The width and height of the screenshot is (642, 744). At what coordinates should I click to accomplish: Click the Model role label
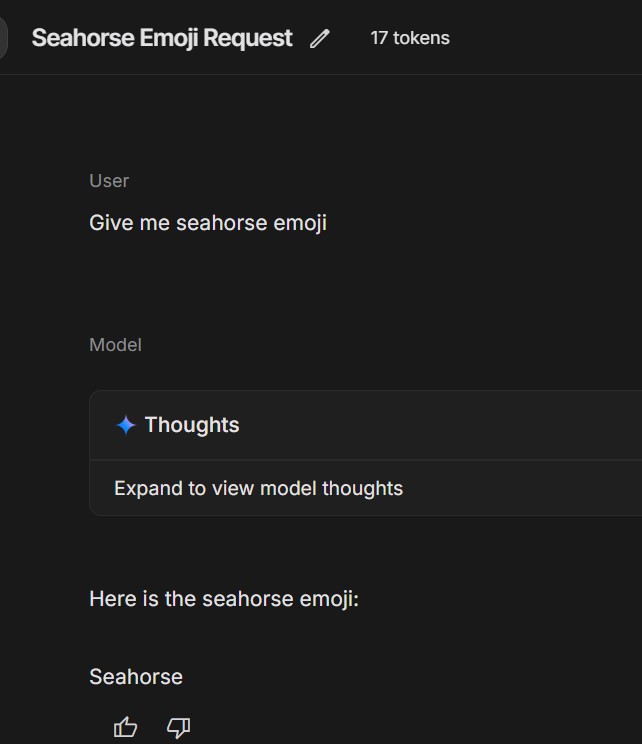[115, 345]
